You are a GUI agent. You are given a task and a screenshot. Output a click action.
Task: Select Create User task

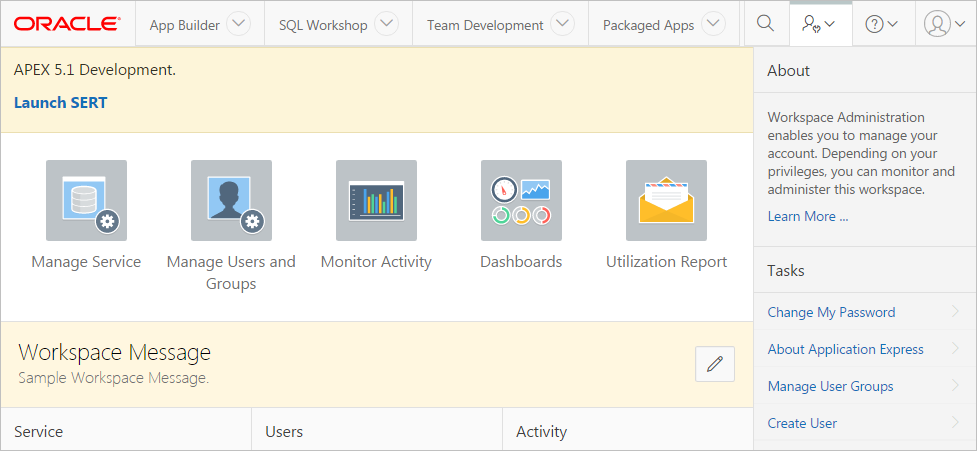tap(802, 423)
